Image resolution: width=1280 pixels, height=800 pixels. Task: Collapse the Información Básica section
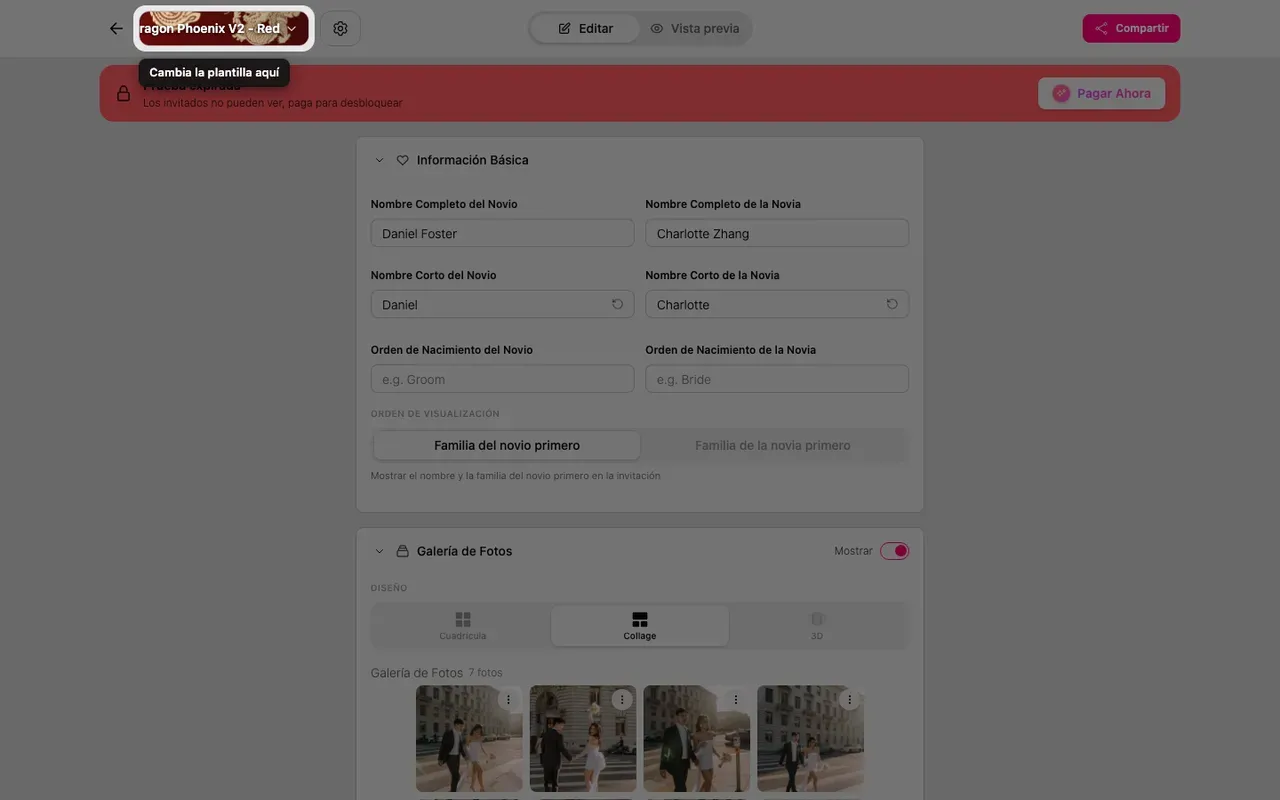click(379, 160)
